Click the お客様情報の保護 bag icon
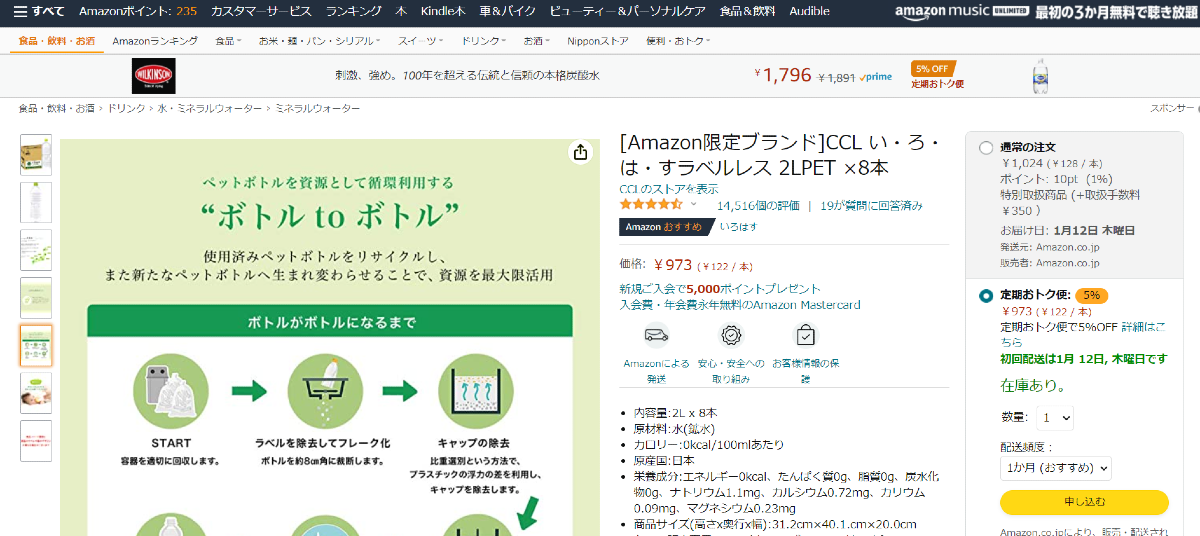The image size is (1200, 536). 805,335
